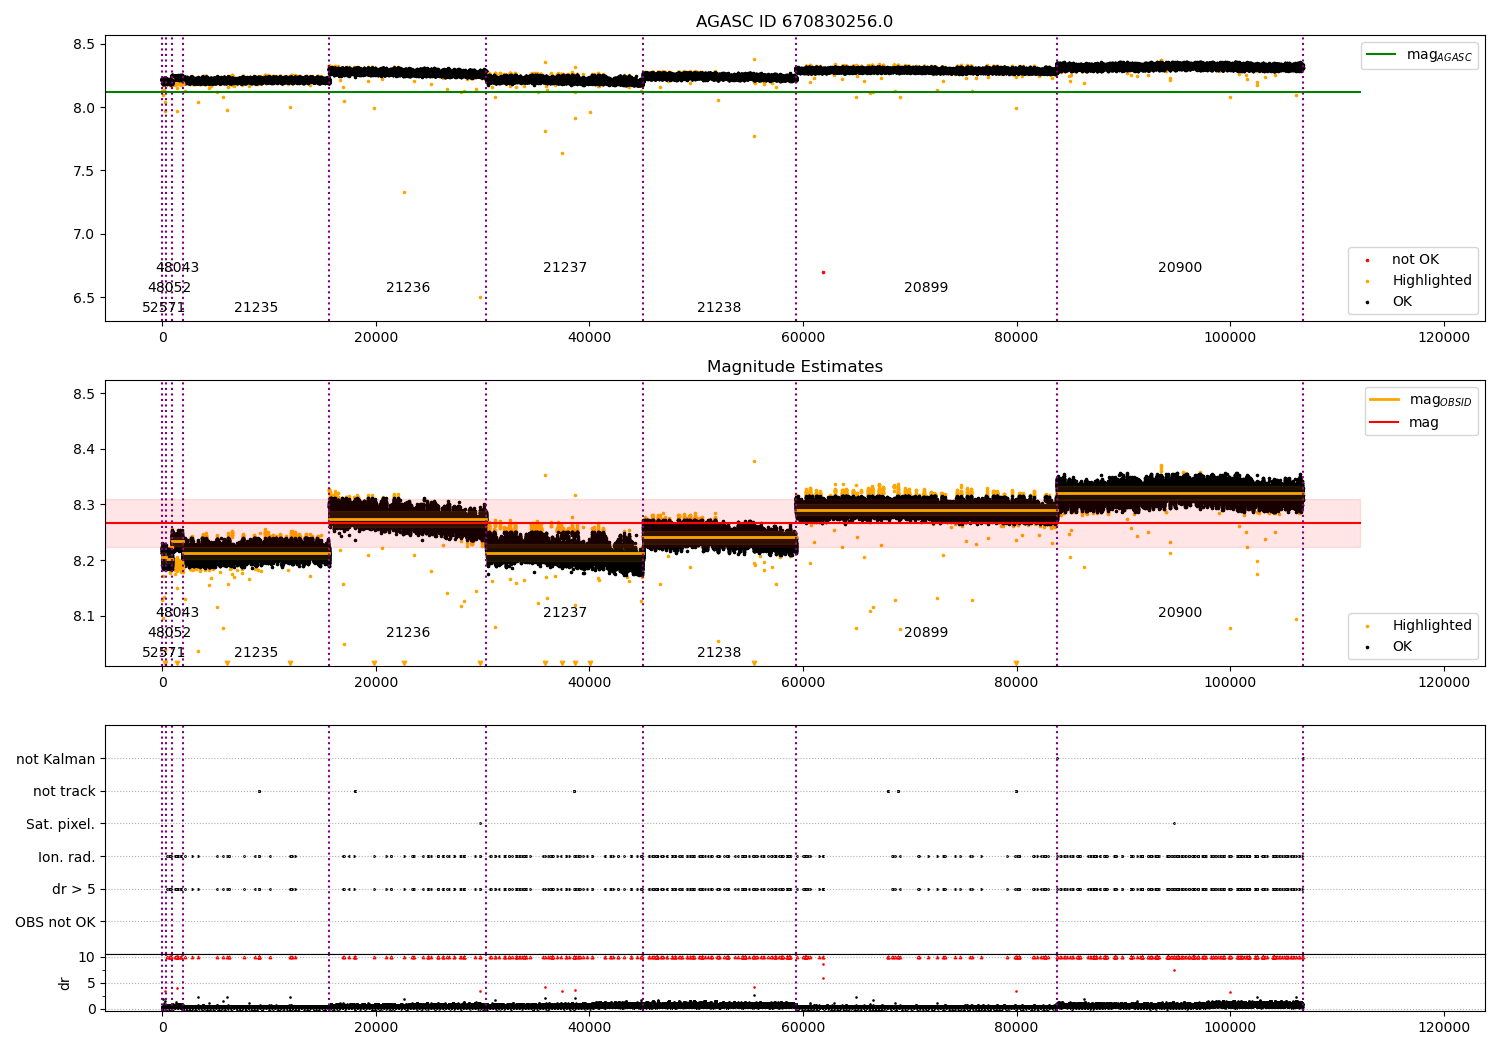Click the 'not track' axis label

(64, 792)
